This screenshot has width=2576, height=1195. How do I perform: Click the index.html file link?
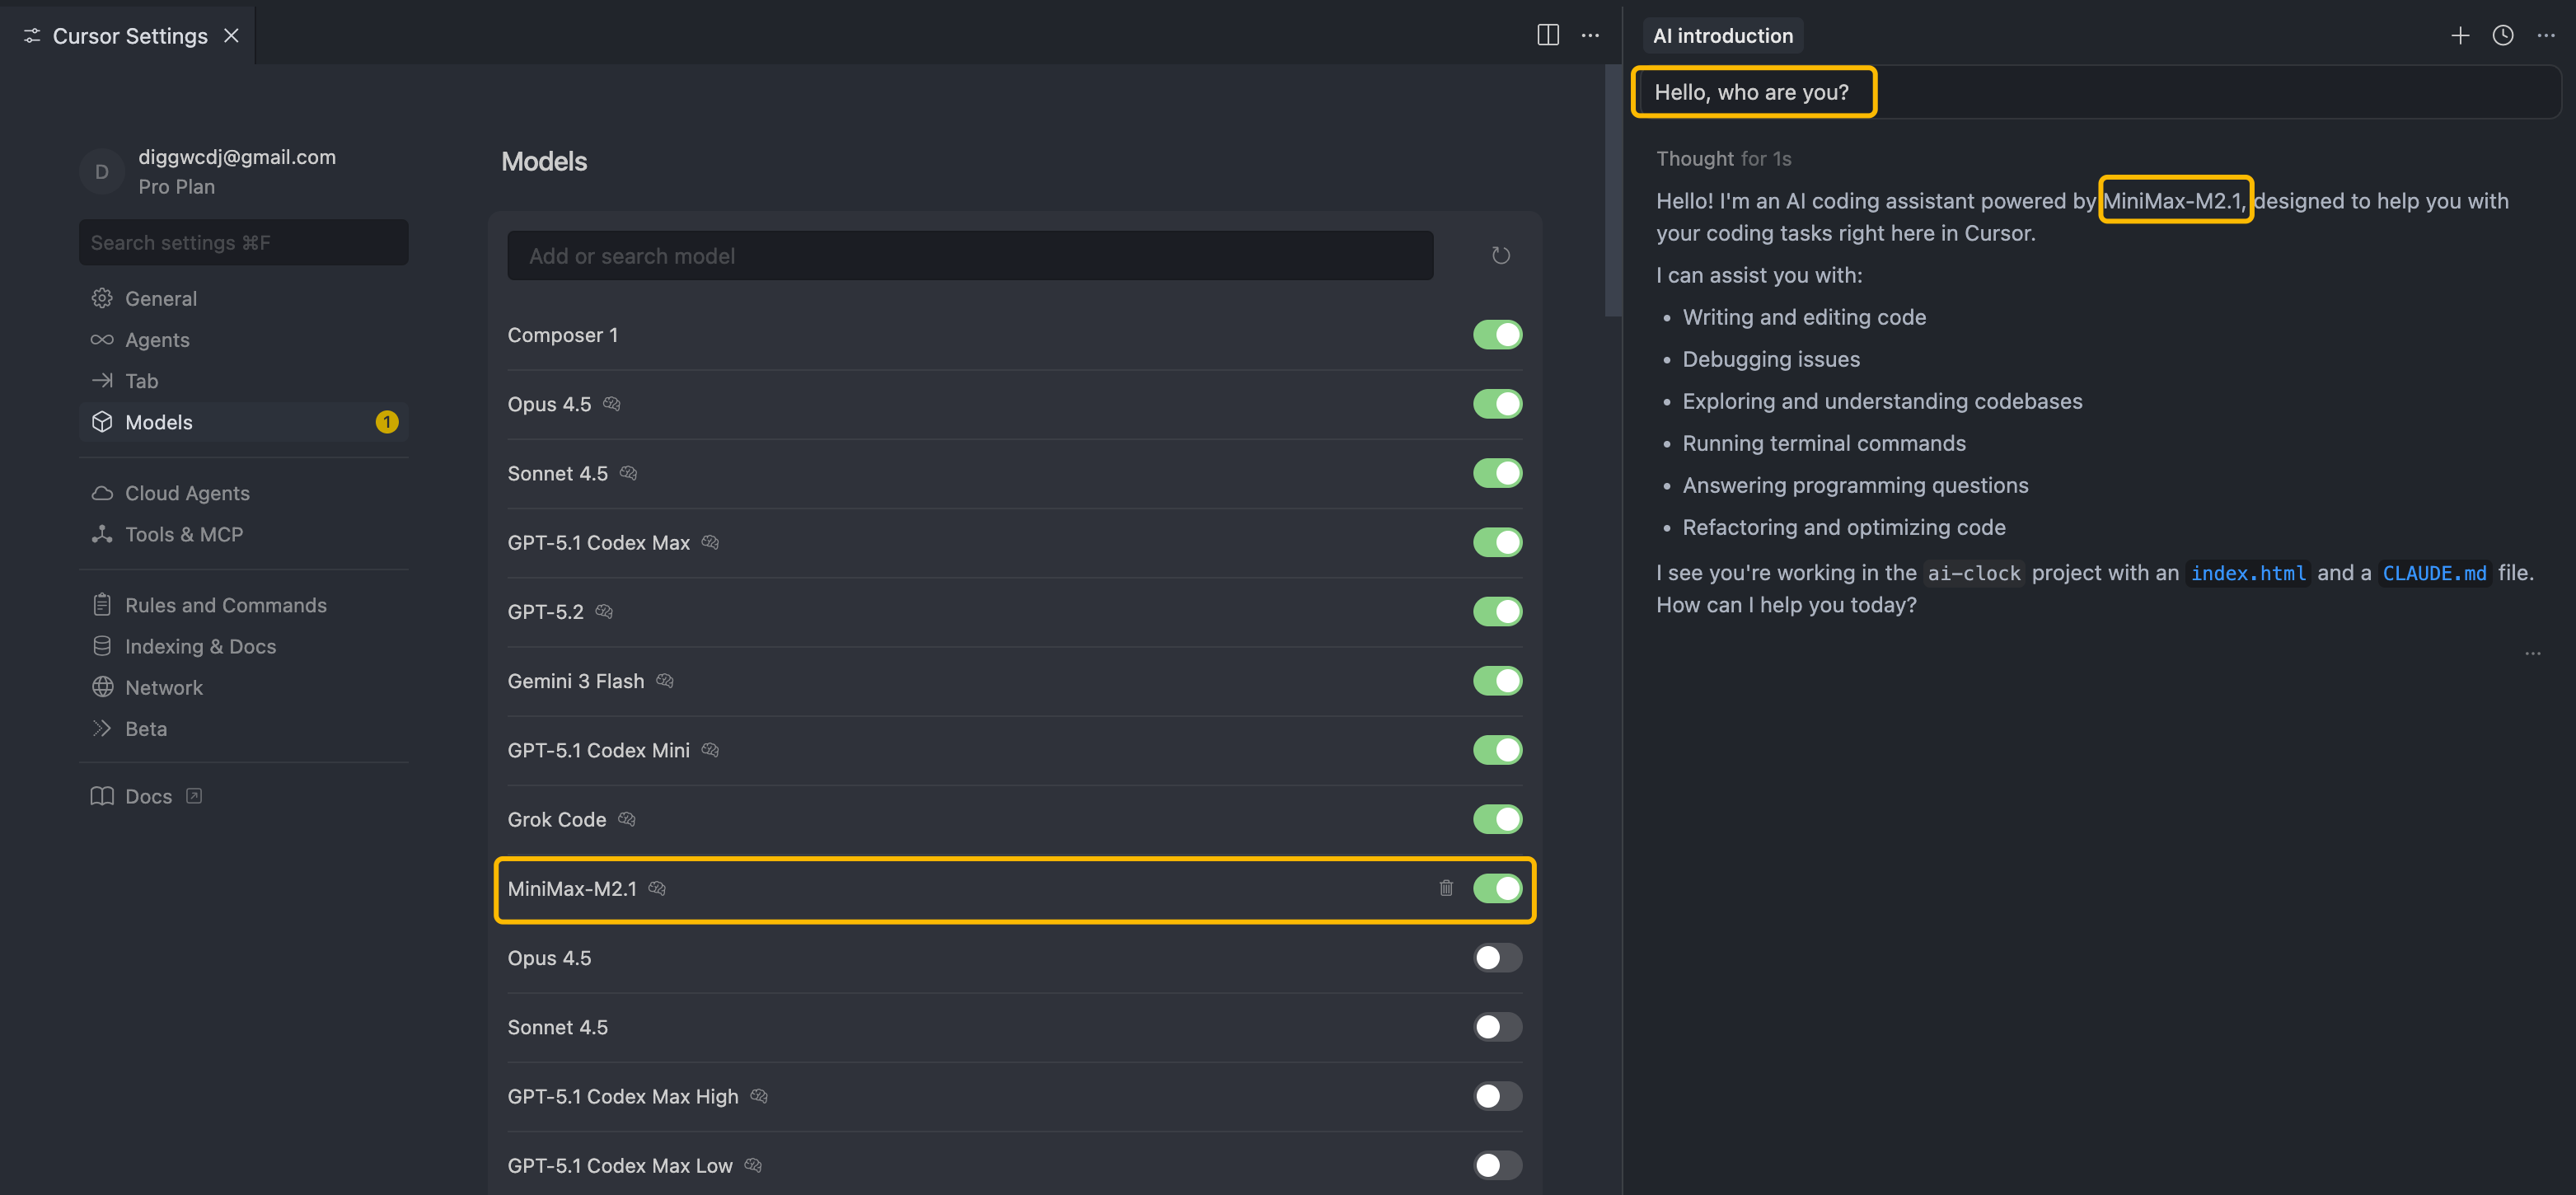point(2247,573)
